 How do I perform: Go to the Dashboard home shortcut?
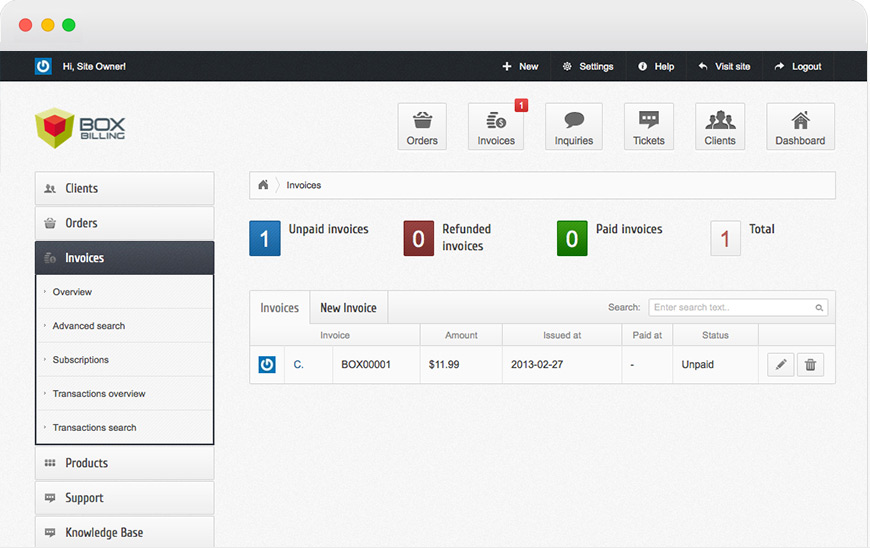click(800, 126)
